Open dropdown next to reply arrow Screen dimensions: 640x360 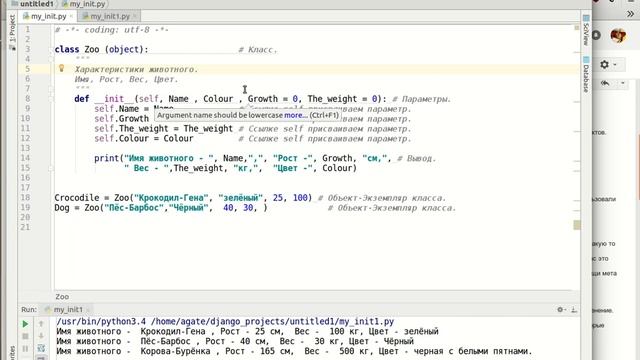click(x=622, y=83)
